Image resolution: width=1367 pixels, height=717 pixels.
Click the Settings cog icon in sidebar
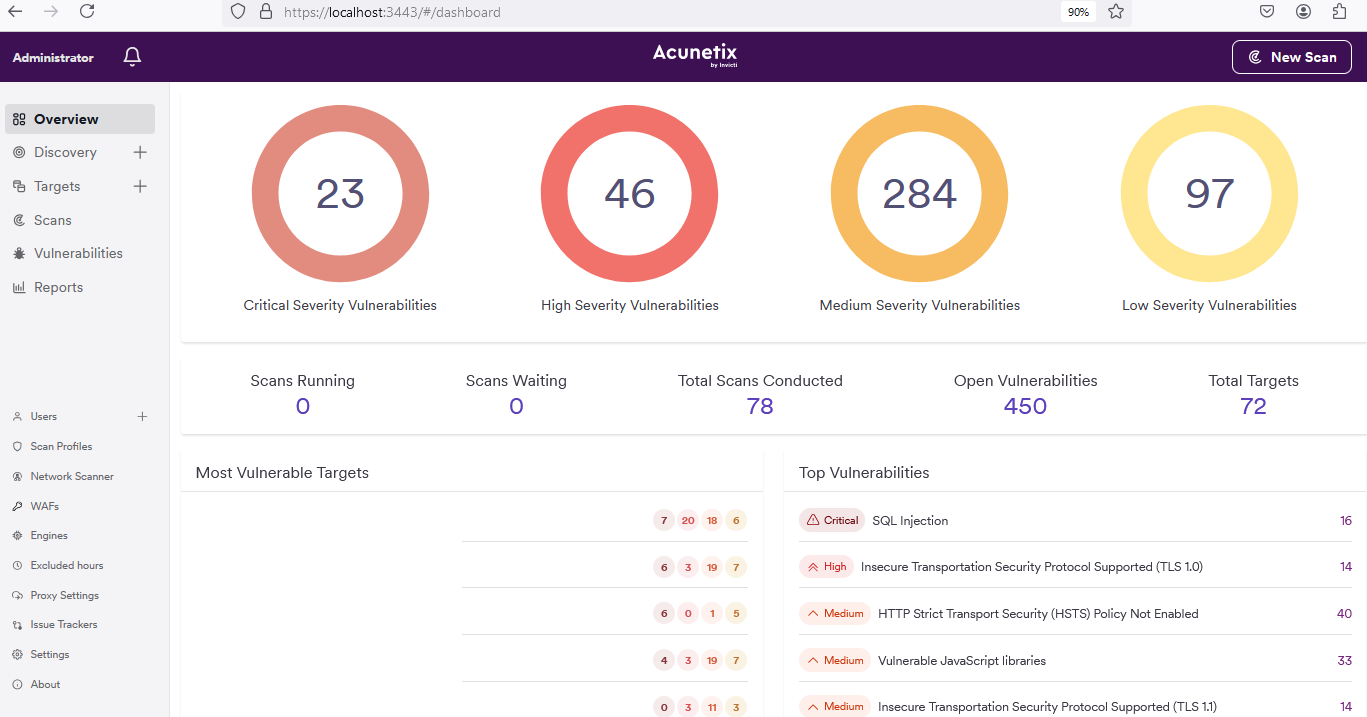click(17, 654)
